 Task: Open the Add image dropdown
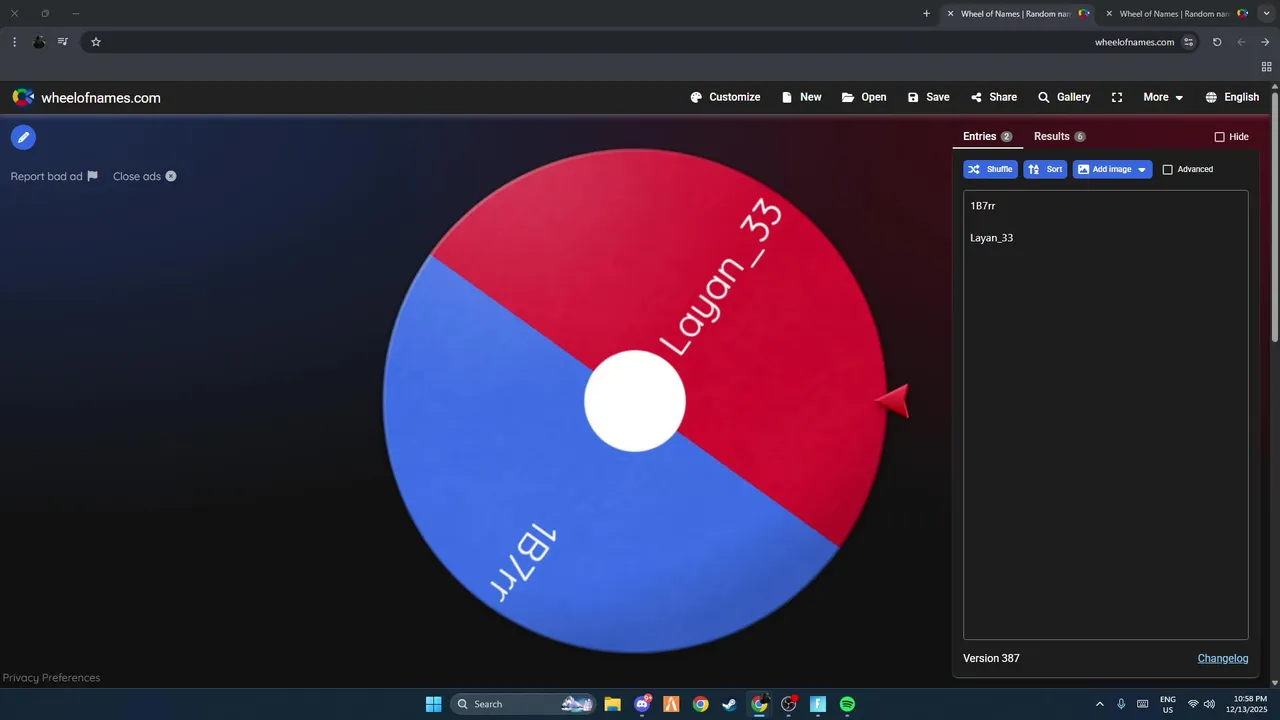[x=1112, y=170]
